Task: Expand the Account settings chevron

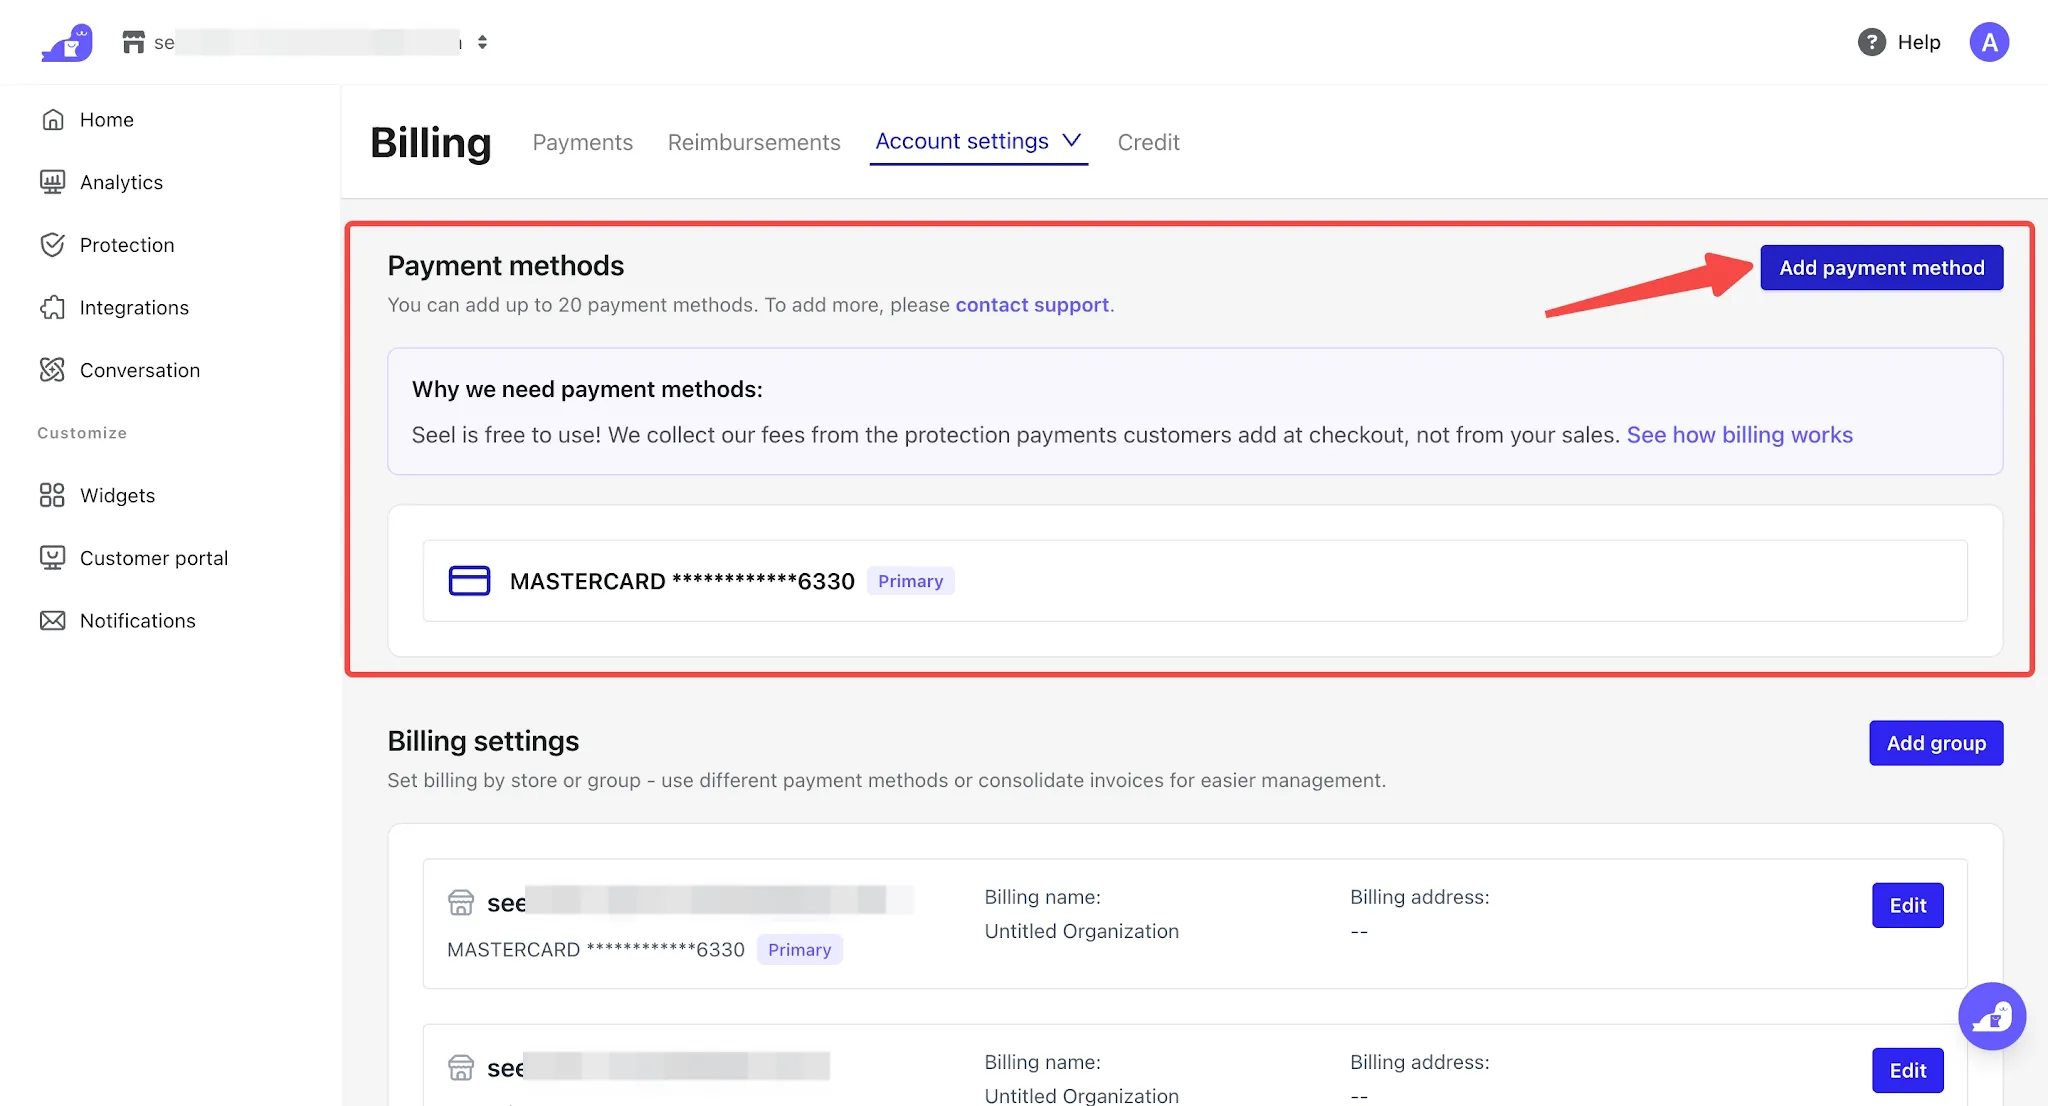Action: 1072,140
